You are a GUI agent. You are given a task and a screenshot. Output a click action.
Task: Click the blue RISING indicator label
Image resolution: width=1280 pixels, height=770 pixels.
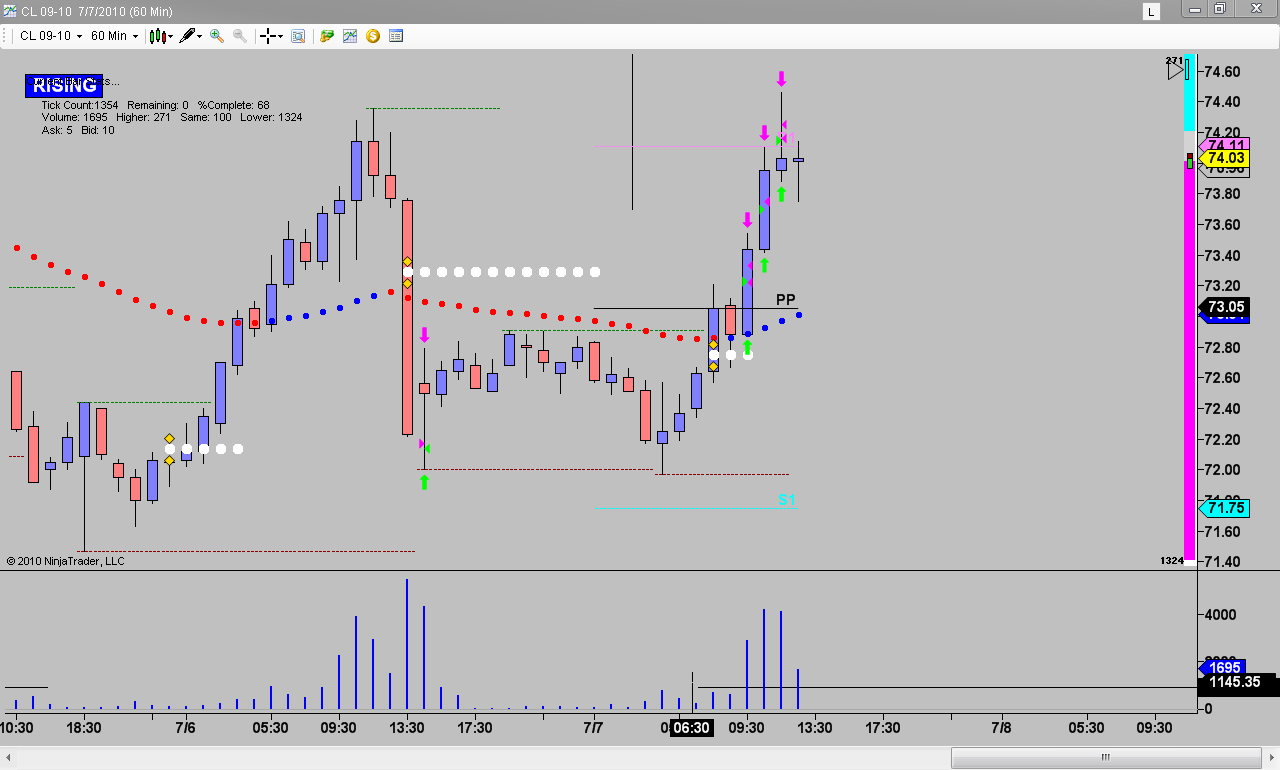click(64, 85)
